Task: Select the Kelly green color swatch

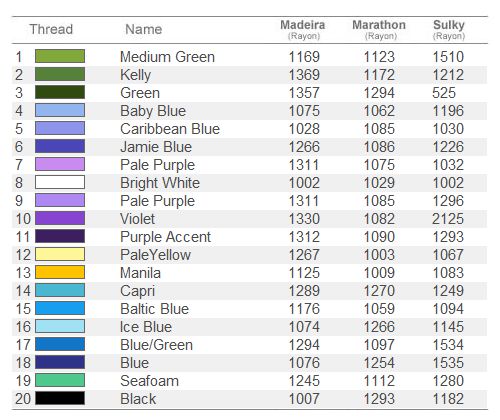Action: tap(60, 74)
